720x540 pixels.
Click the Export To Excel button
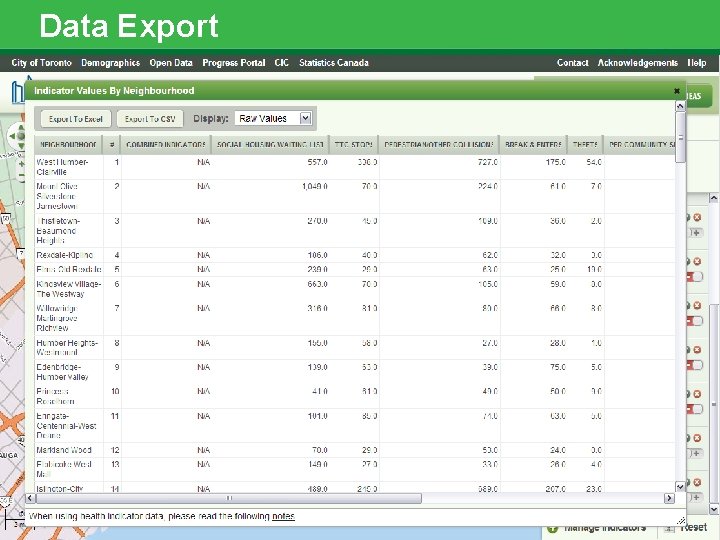(76, 119)
